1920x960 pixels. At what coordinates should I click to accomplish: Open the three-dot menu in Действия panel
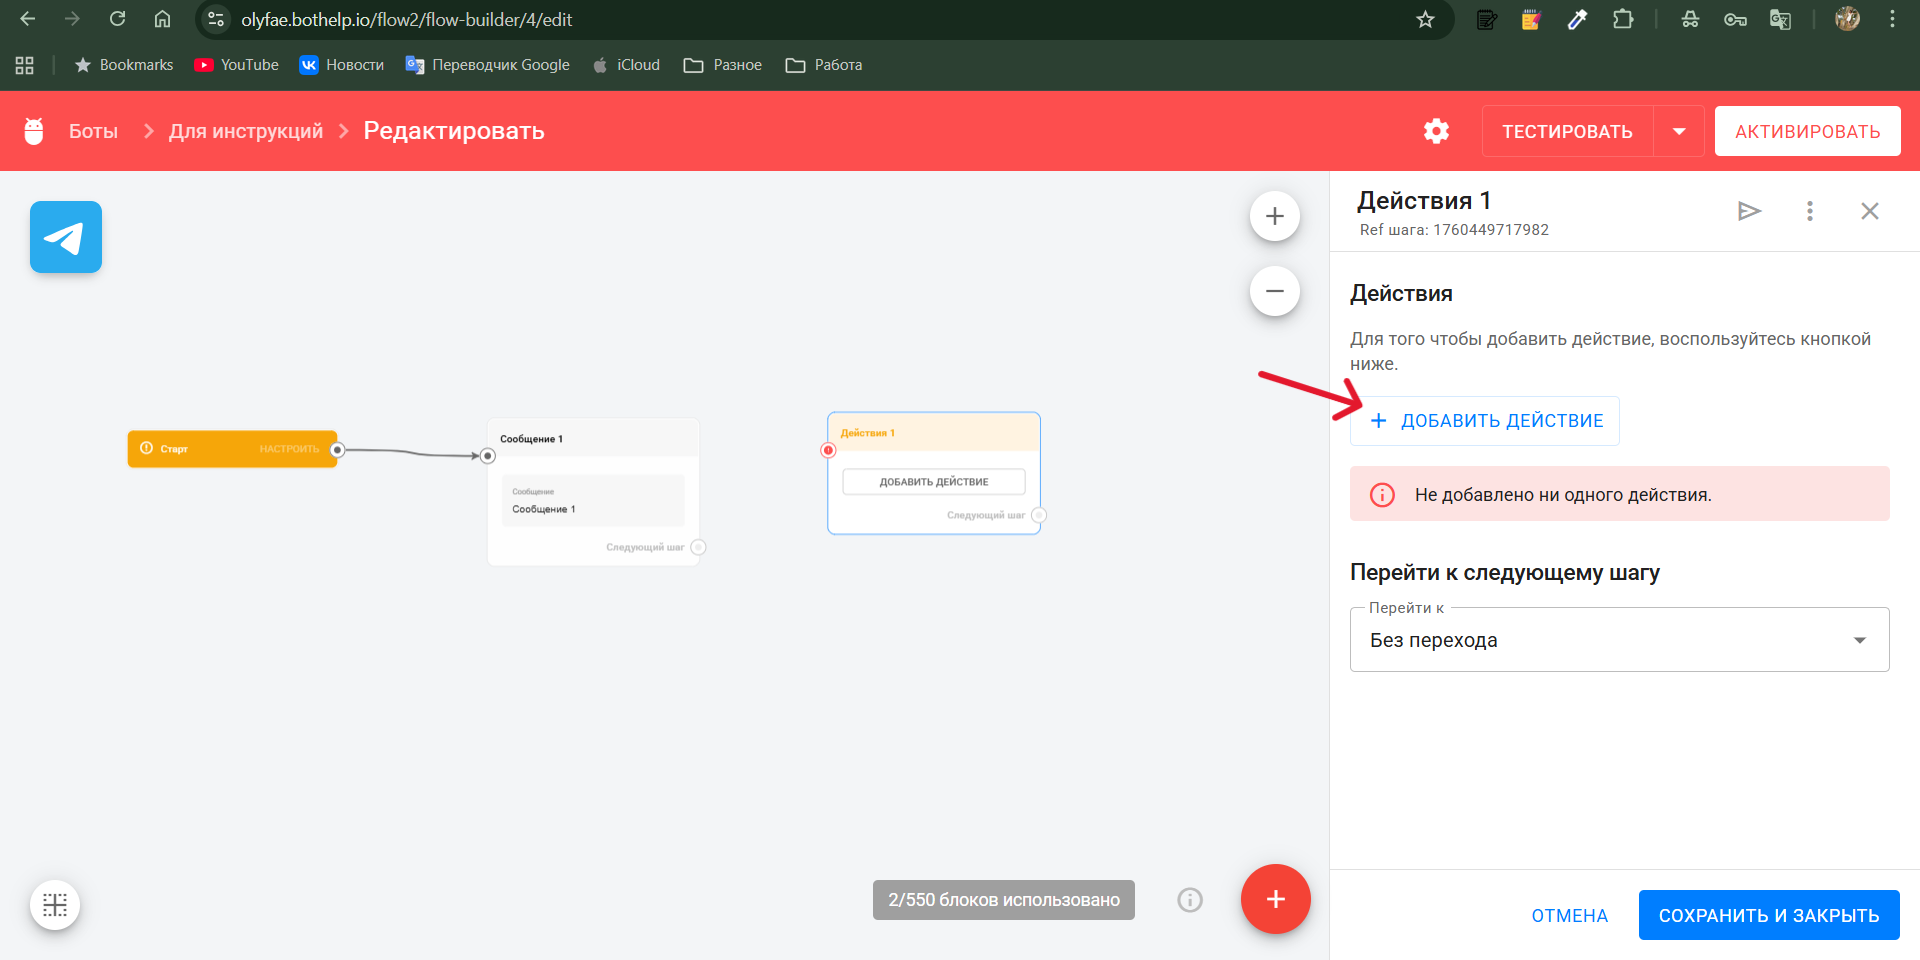(1809, 211)
